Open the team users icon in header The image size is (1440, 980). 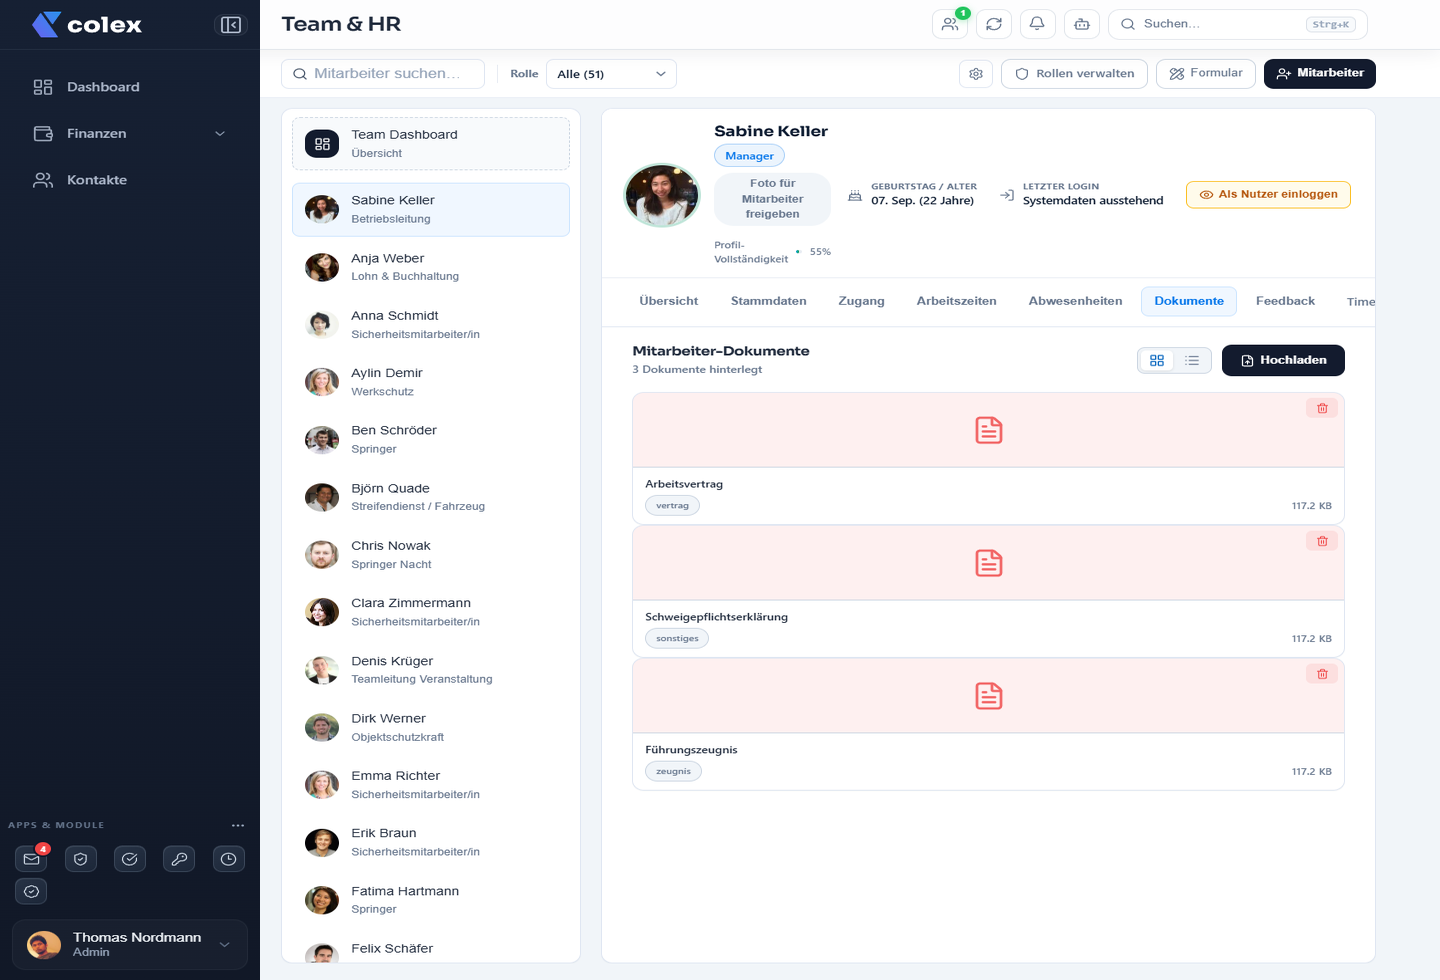coord(950,24)
